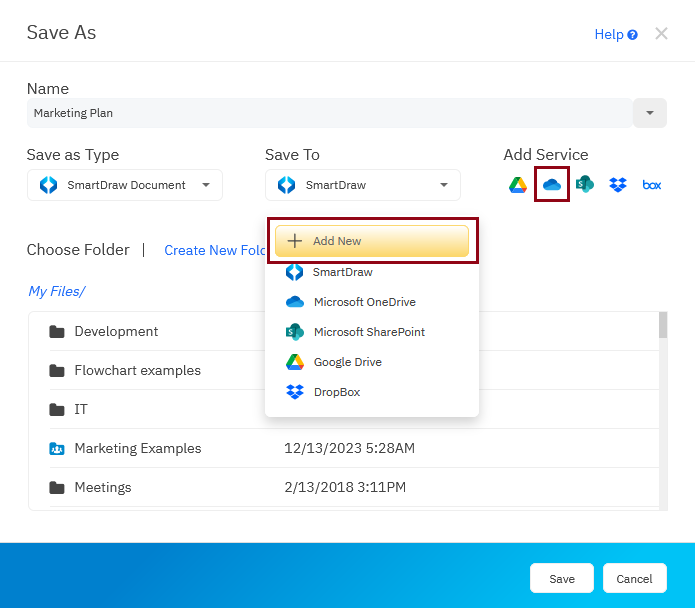The image size is (695, 608).
Task: Click the My Files/ path link
Action: tap(56, 291)
